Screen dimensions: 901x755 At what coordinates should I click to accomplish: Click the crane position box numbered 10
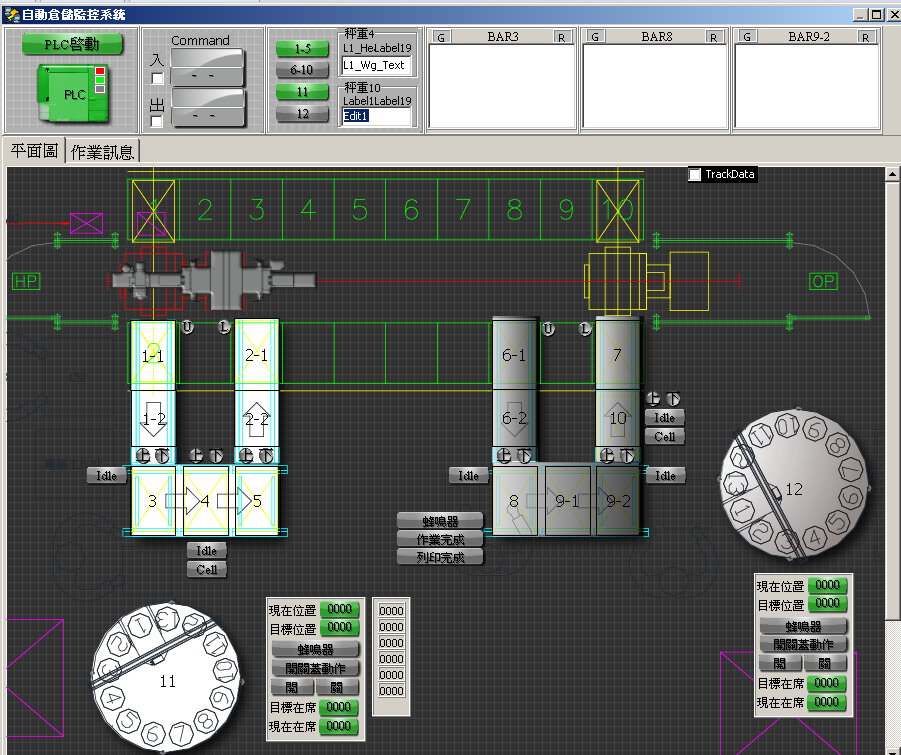[618, 210]
